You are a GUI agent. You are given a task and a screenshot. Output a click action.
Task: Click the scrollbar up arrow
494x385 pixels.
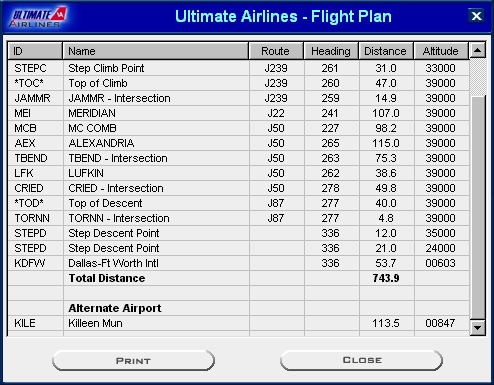(477, 51)
